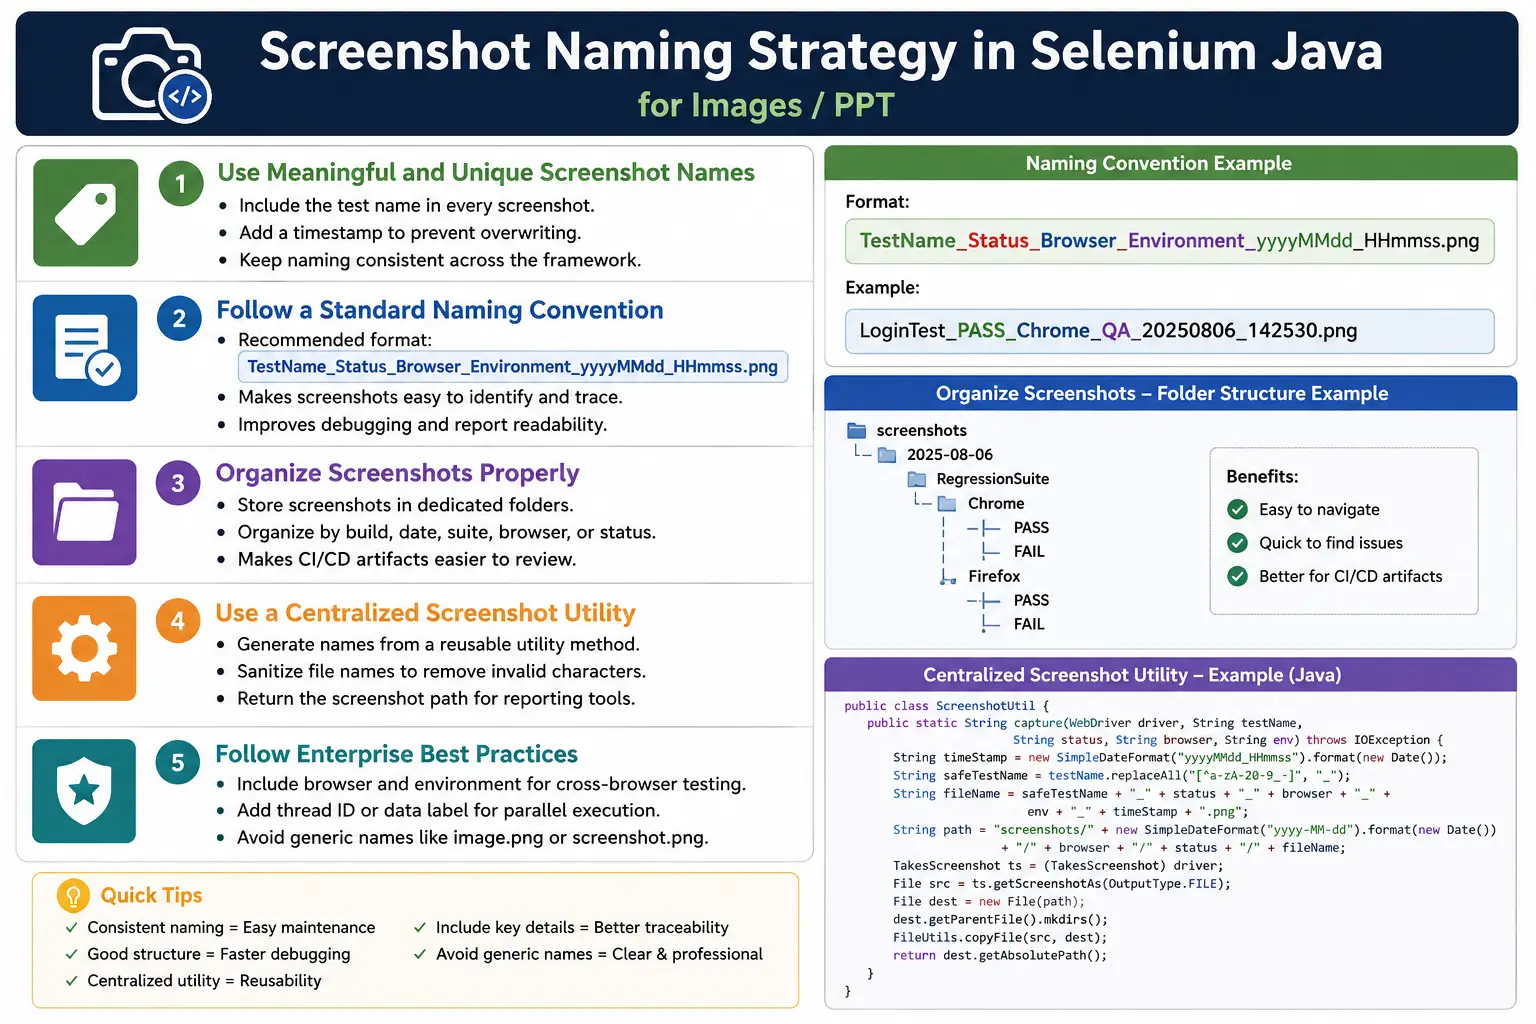Click the Naming Convention Example header
Viewport: 1536px width, 1024px height.
[1170, 163]
